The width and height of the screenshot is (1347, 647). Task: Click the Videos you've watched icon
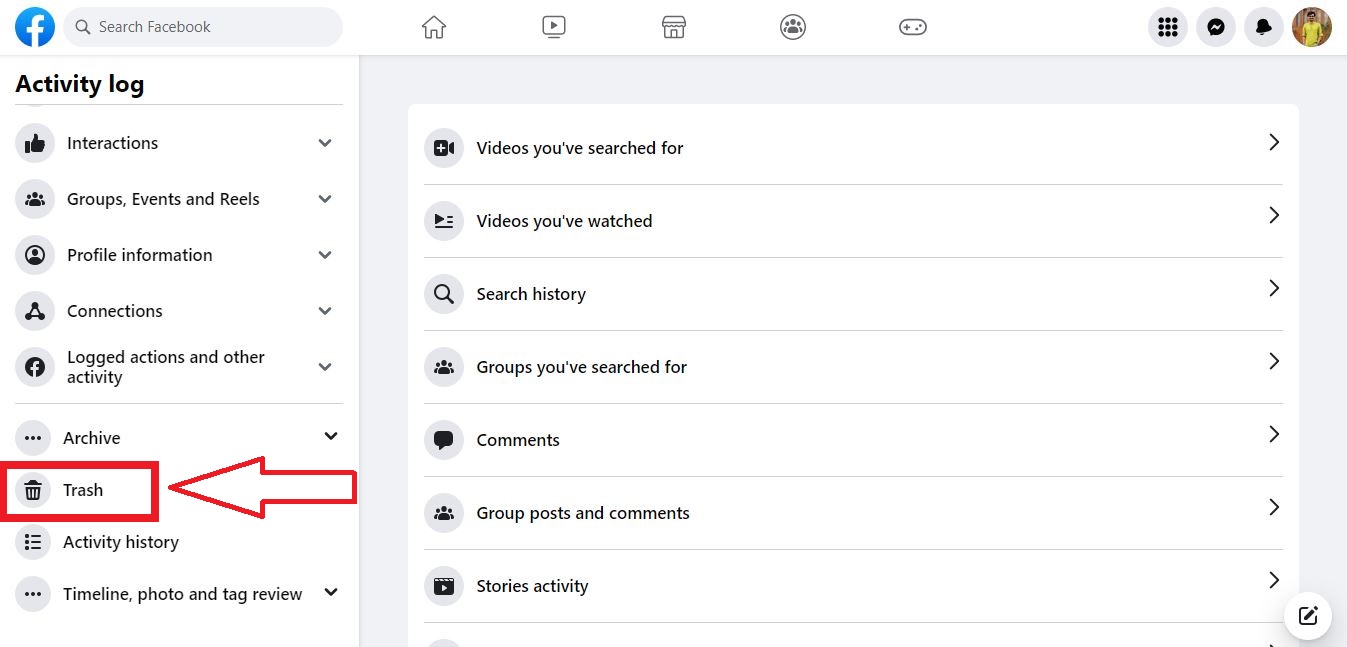pos(444,221)
